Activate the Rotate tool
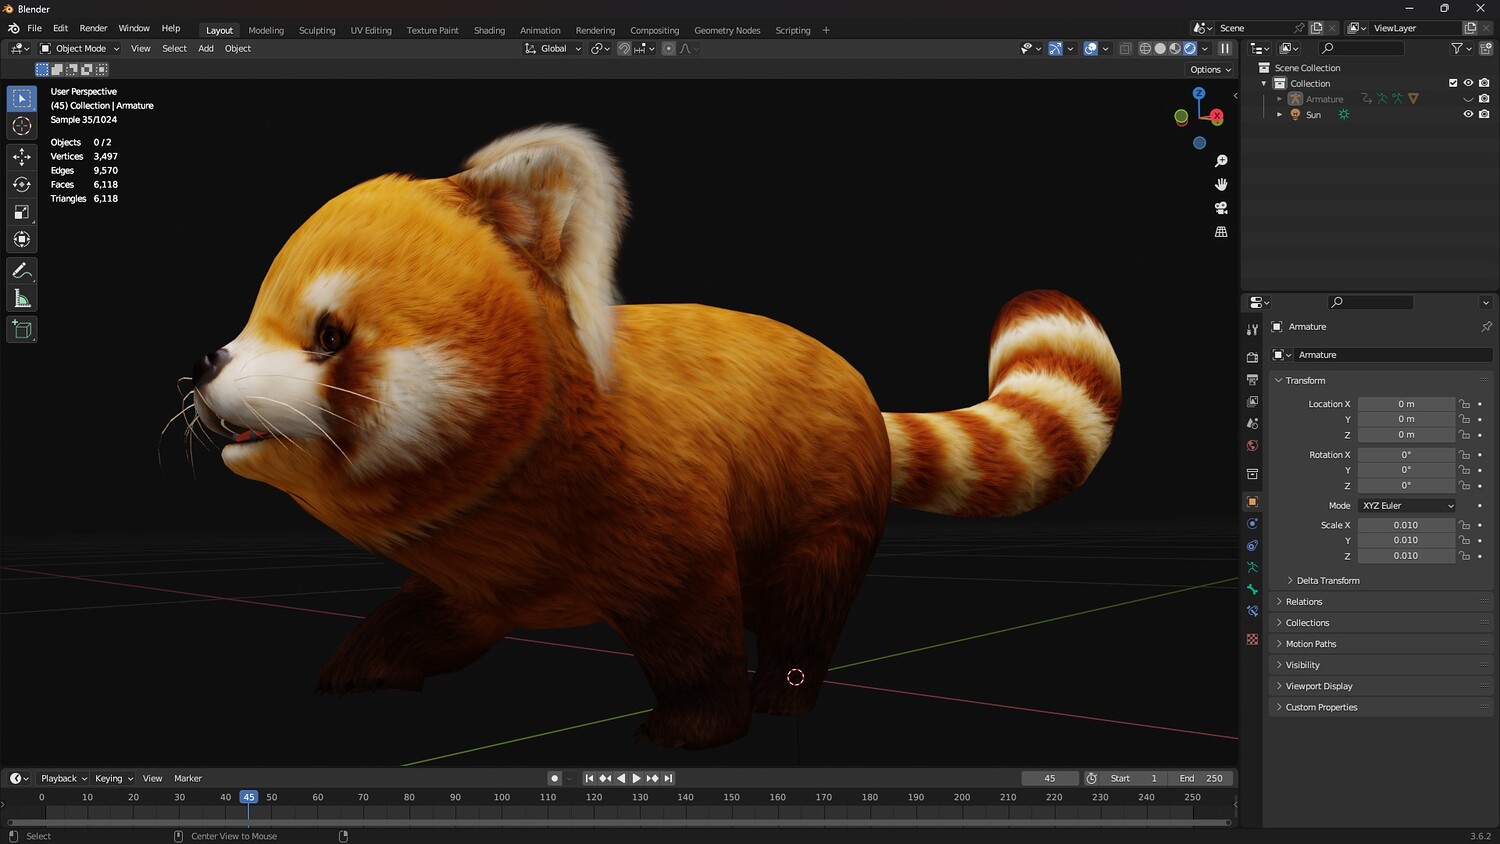This screenshot has width=1500, height=844. [x=22, y=184]
